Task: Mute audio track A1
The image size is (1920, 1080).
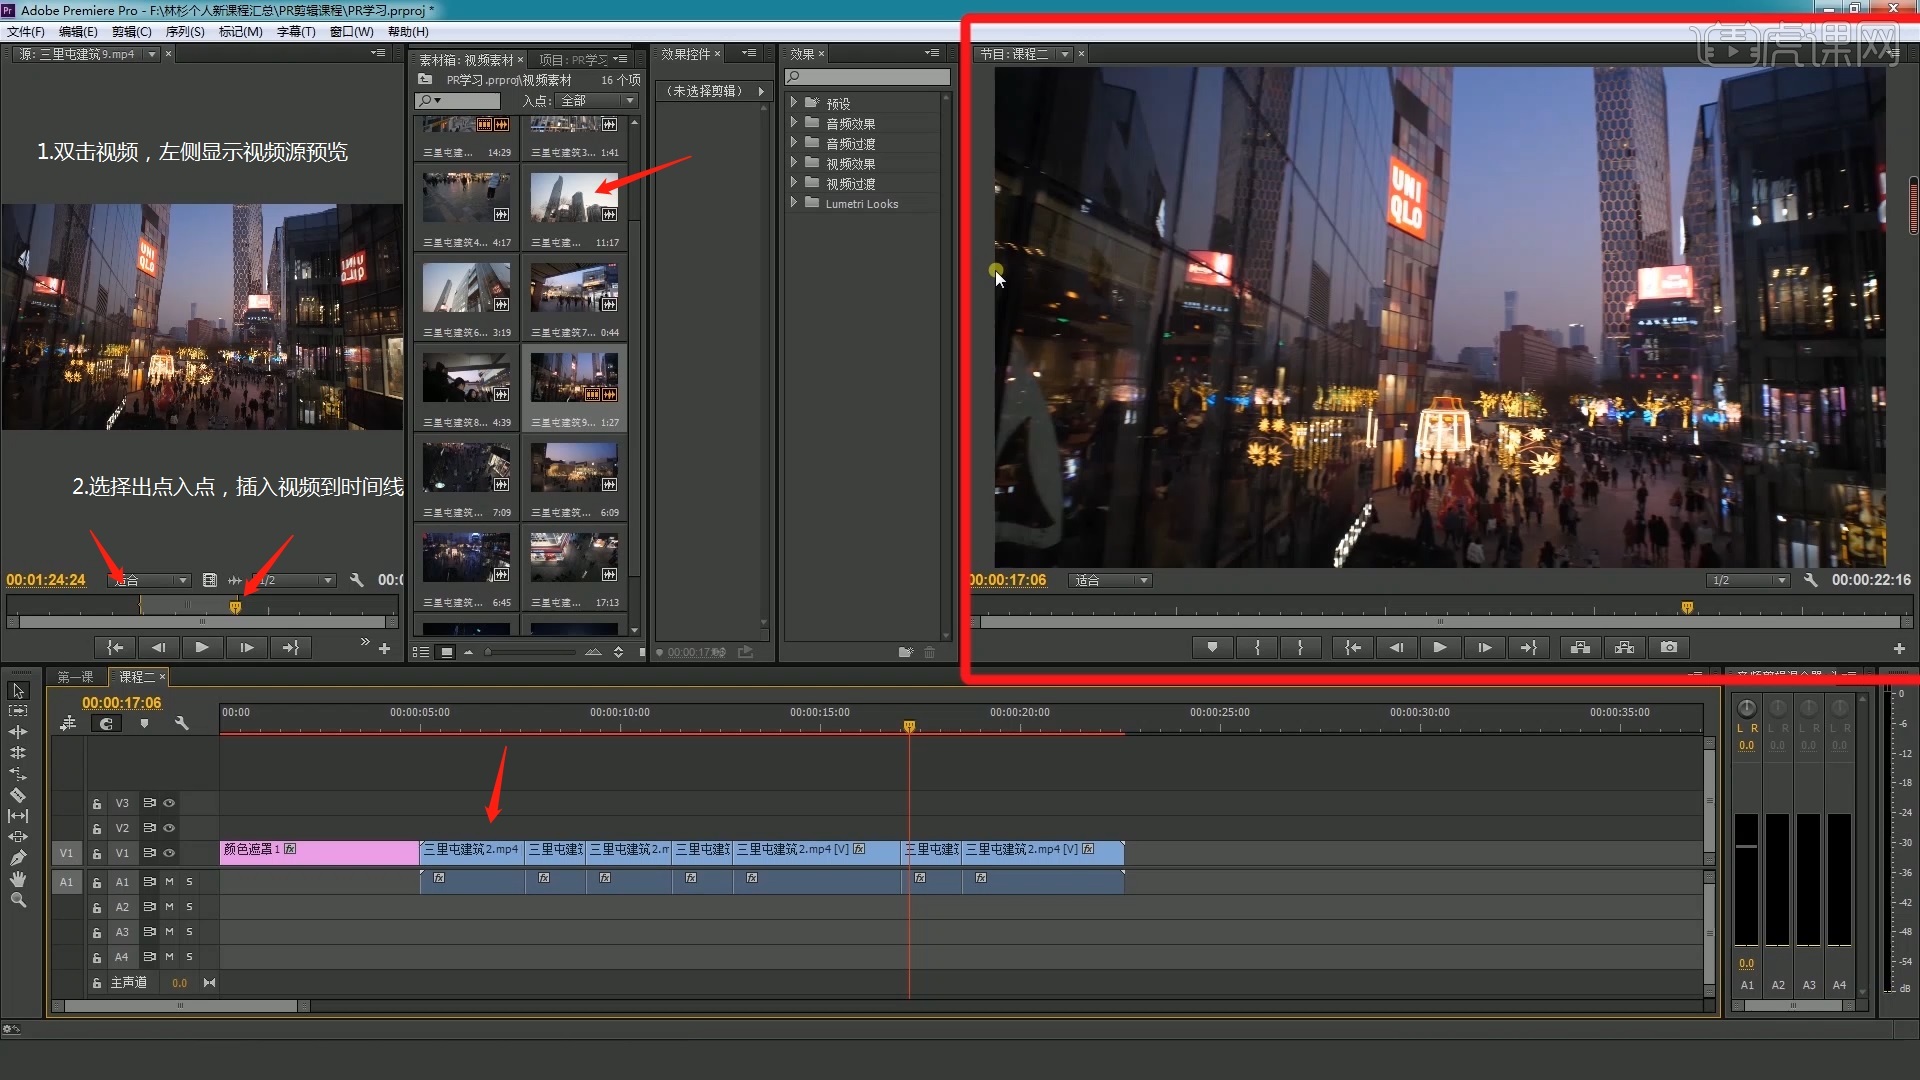Action: pos(169,882)
